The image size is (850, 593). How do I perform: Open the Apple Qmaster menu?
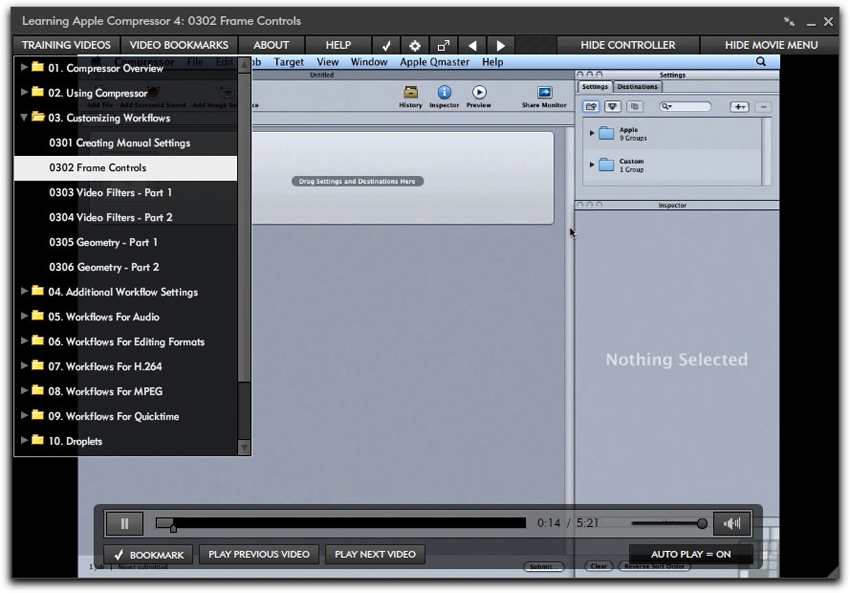[x=434, y=62]
